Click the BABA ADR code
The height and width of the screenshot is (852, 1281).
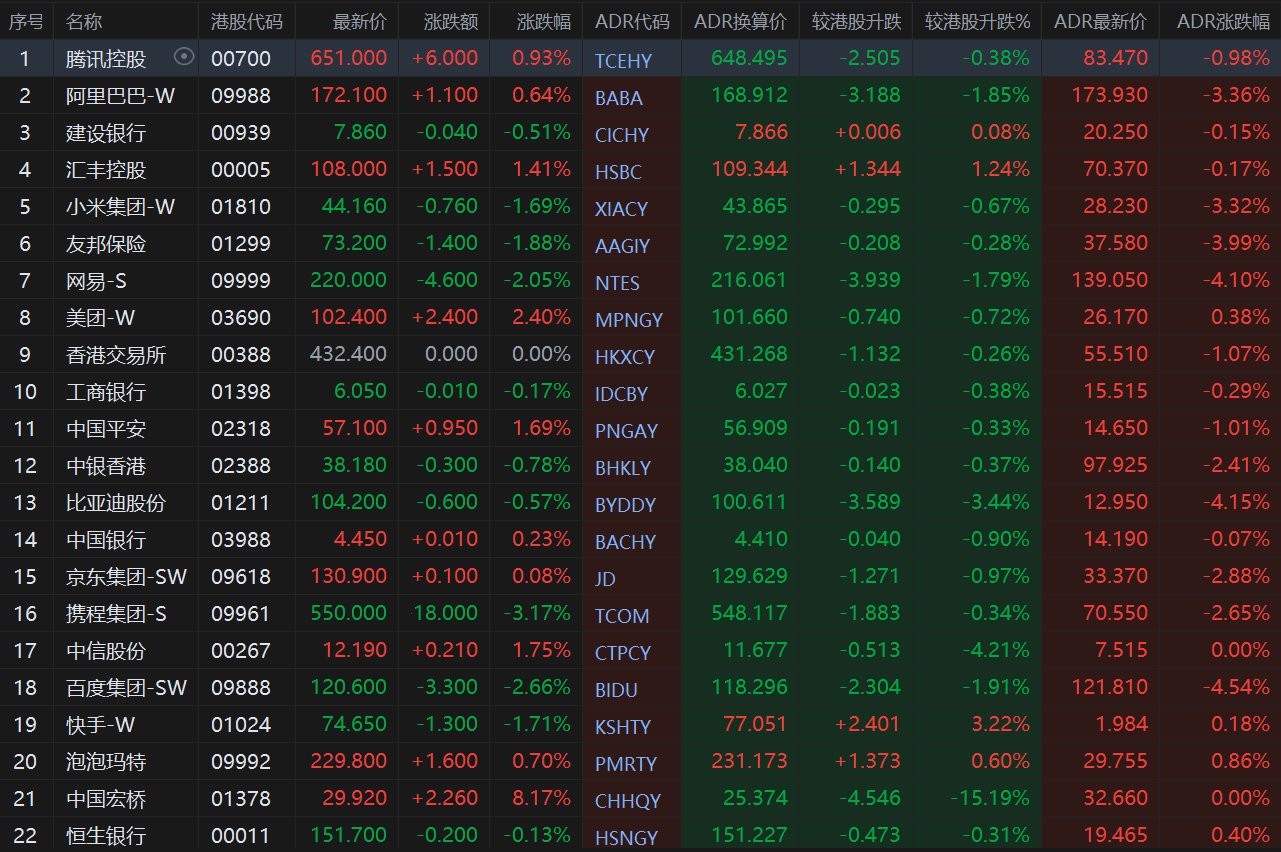pyautogui.click(x=619, y=98)
